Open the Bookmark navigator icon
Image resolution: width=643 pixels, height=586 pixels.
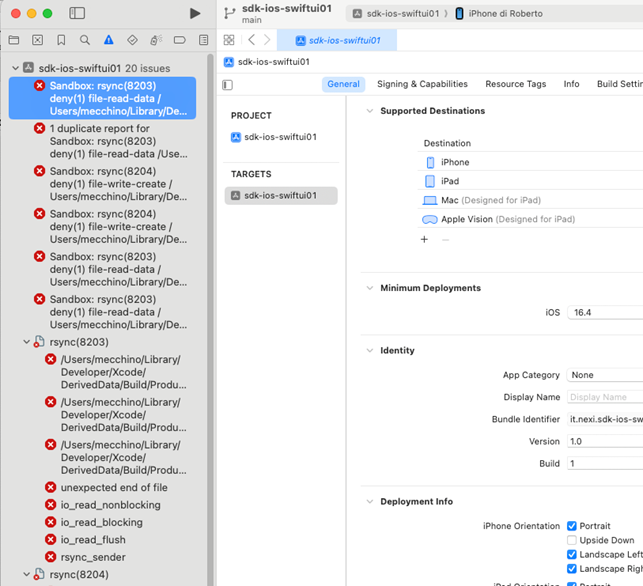[61, 40]
